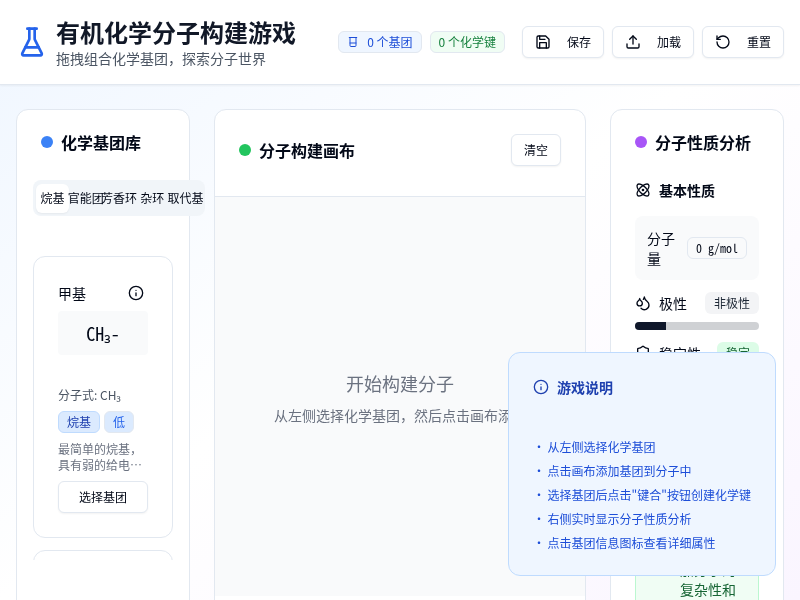Click the load upload icon
The width and height of the screenshot is (800, 600).
click(633, 42)
